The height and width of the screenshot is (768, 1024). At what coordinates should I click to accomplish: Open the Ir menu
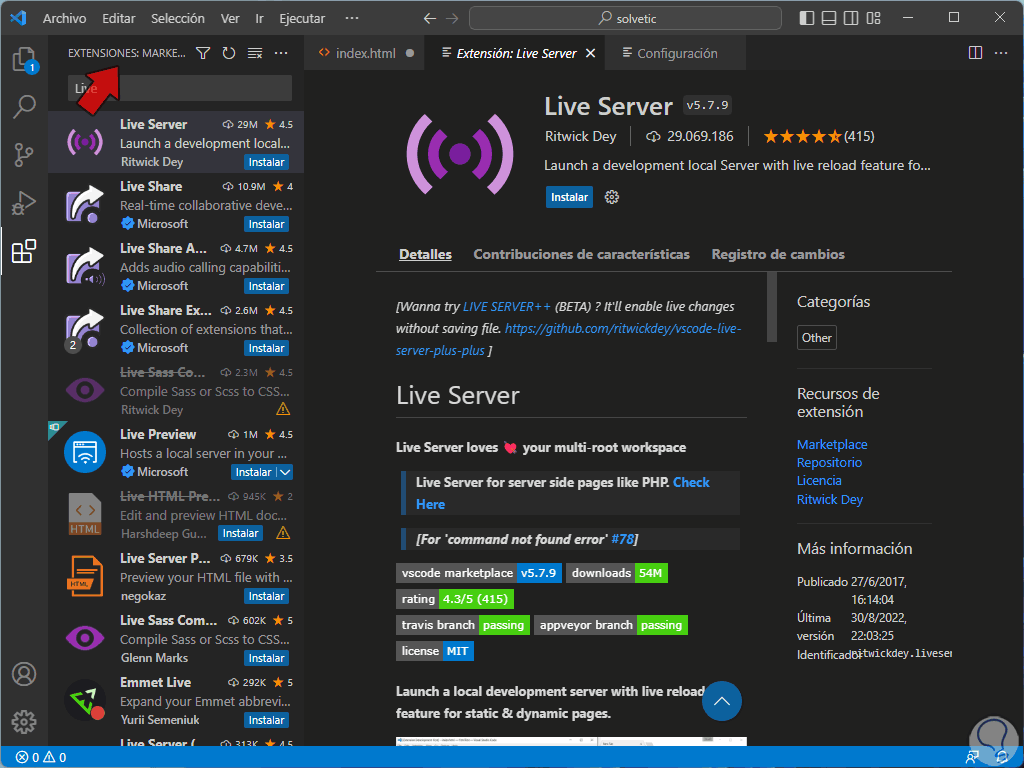click(x=259, y=18)
